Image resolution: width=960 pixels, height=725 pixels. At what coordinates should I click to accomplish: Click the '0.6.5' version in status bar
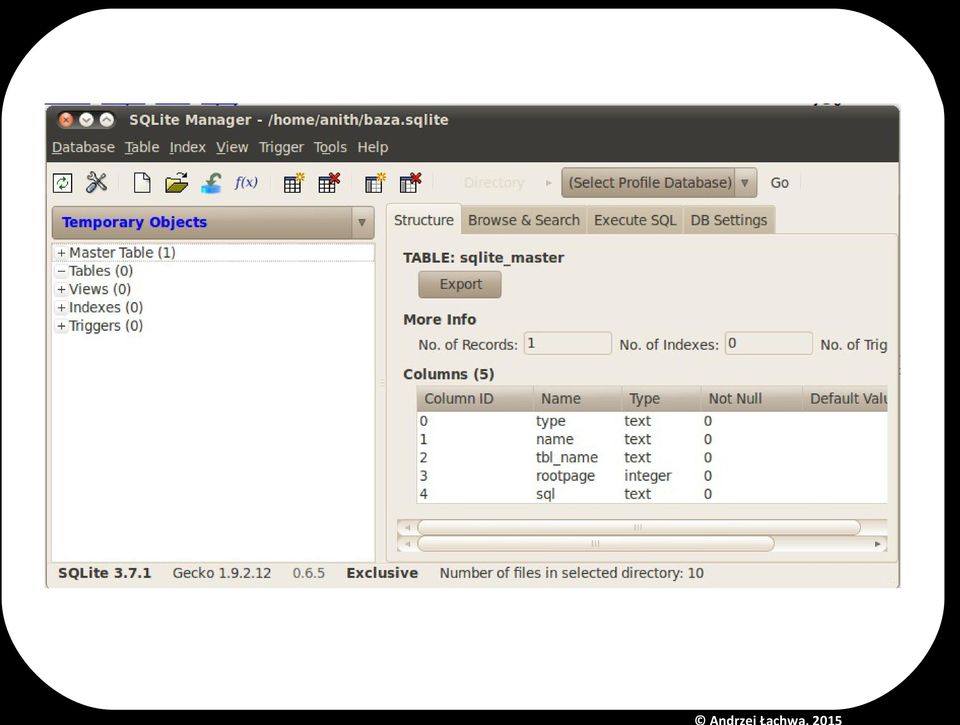tap(309, 573)
